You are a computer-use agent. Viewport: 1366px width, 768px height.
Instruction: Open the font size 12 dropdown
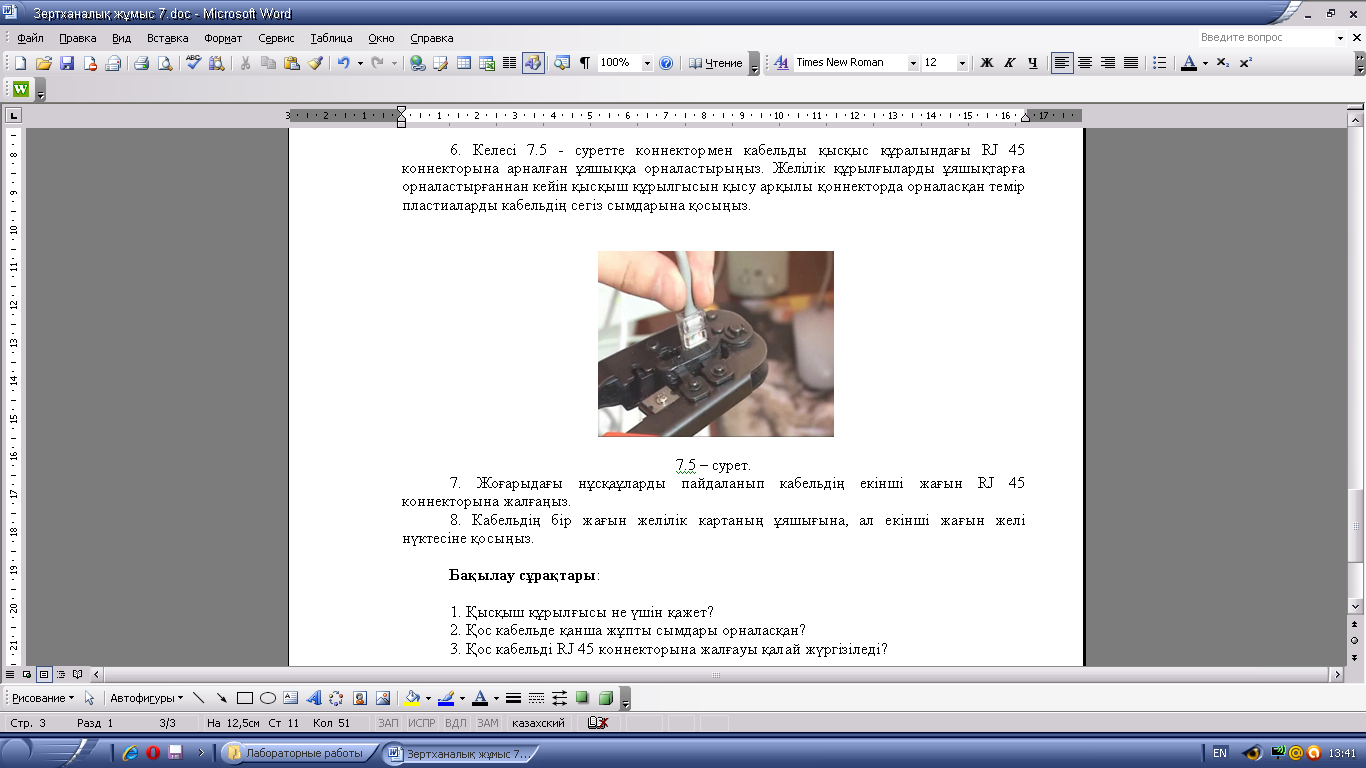962,63
